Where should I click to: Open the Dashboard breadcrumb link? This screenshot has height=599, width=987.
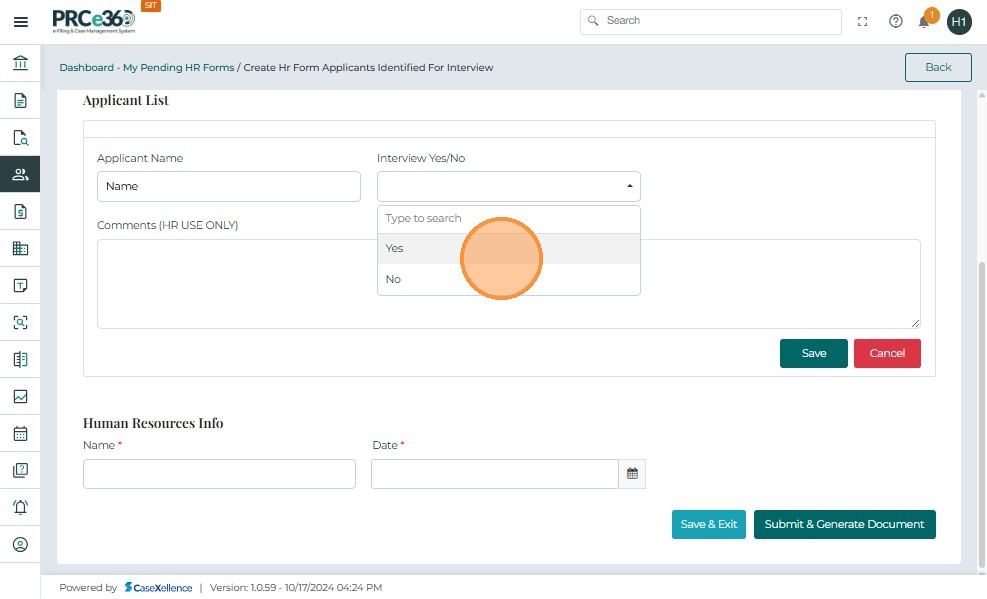tap(86, 67)
